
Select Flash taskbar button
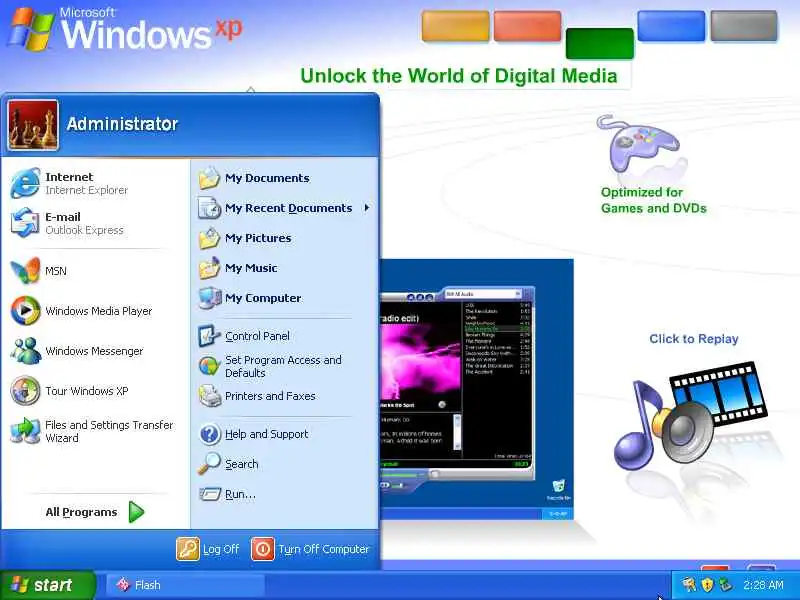(186, 585)
